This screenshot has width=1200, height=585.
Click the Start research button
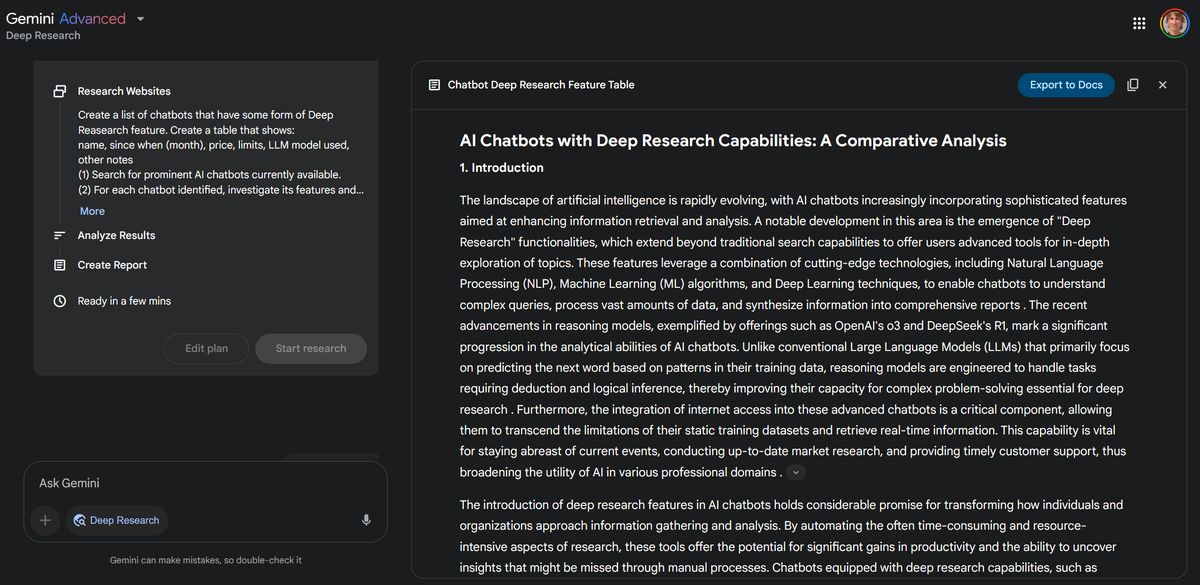pos(311,349)
